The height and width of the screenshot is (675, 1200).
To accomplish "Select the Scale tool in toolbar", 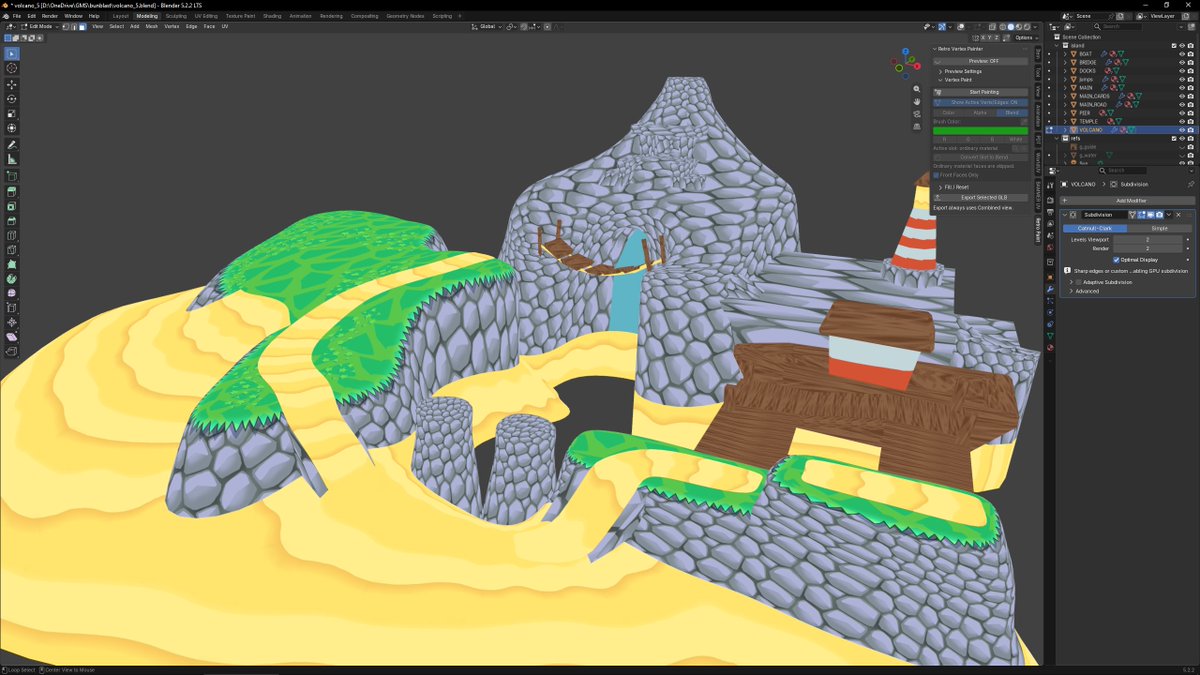I will pyautogui.click(x=12, y=113).
